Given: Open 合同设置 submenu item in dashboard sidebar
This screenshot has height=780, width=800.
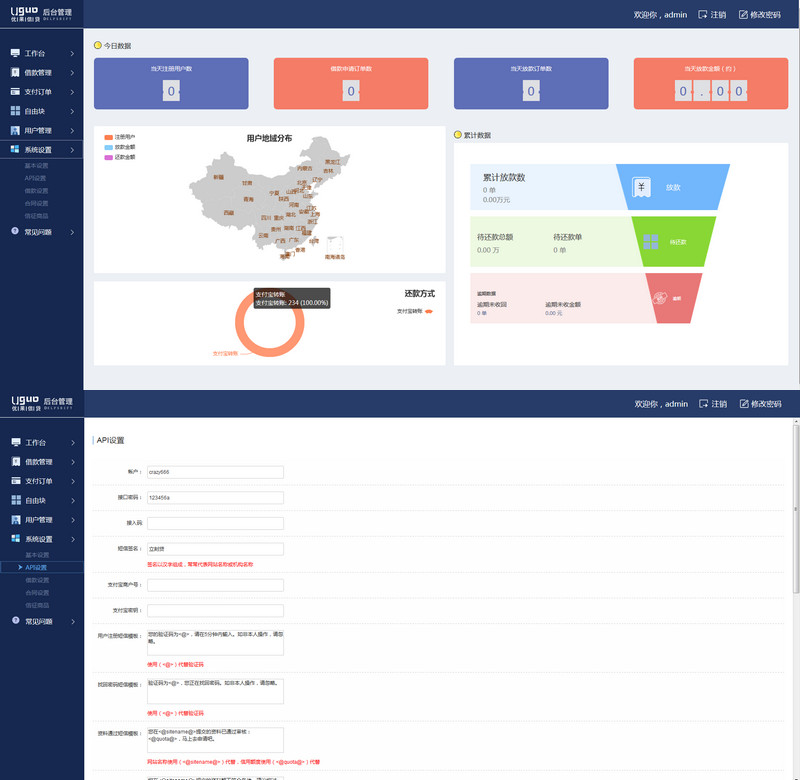Looking at the screenshot, I should tap(36, 203).
